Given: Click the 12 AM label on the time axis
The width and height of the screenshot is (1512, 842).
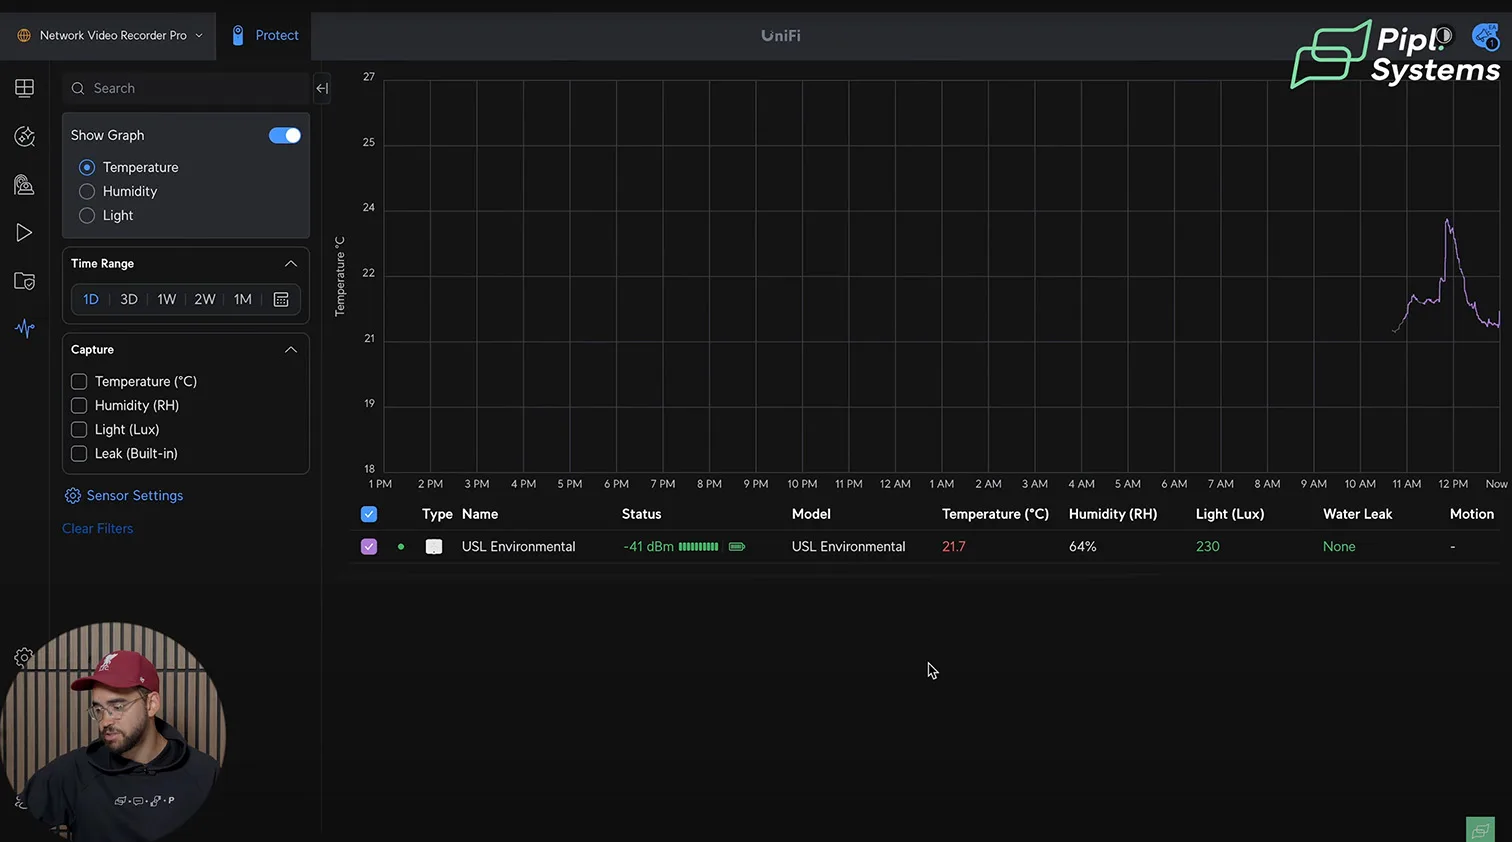Looking at the screenshot, I should (x=895, y=484).
